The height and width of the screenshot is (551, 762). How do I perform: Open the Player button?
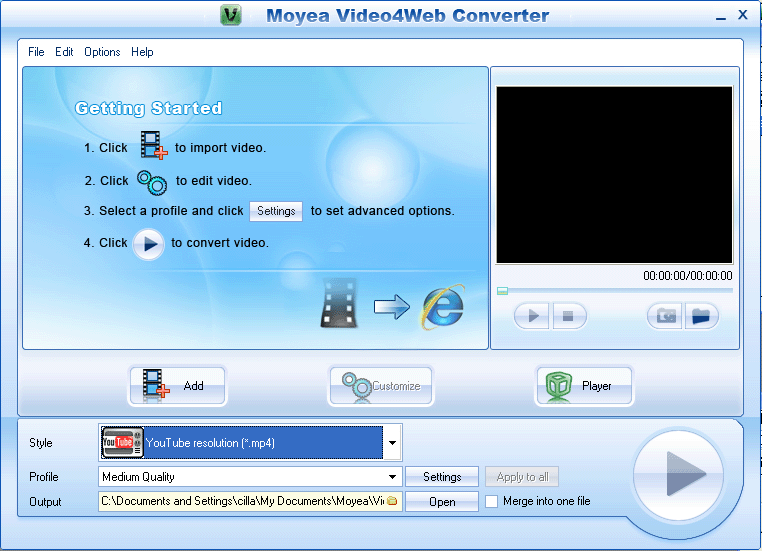pos(584,386)
